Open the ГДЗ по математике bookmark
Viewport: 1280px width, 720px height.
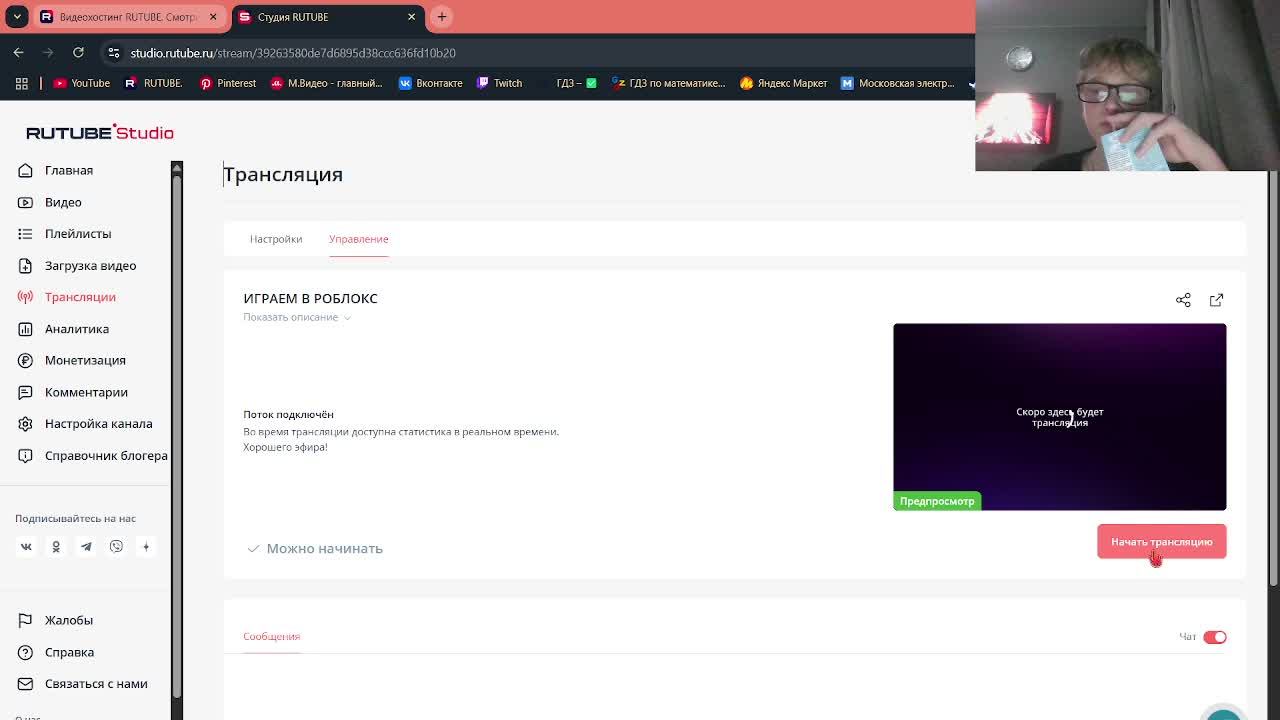tap(668, 83)
